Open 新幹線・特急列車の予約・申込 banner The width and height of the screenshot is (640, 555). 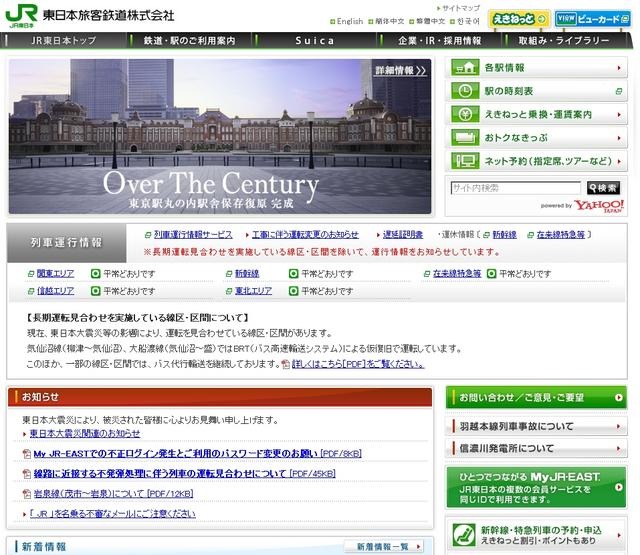click(x=536, y=535)
